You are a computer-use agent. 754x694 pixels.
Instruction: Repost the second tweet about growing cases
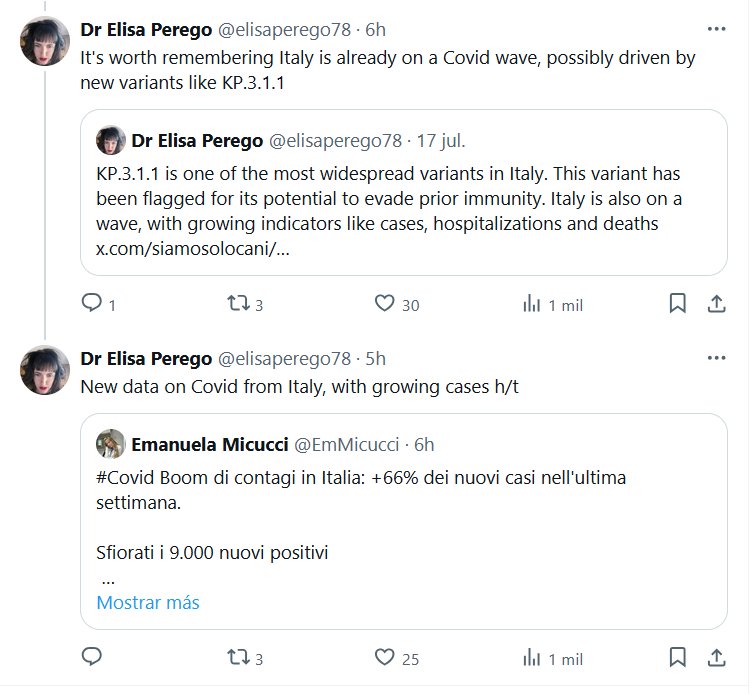237,657
